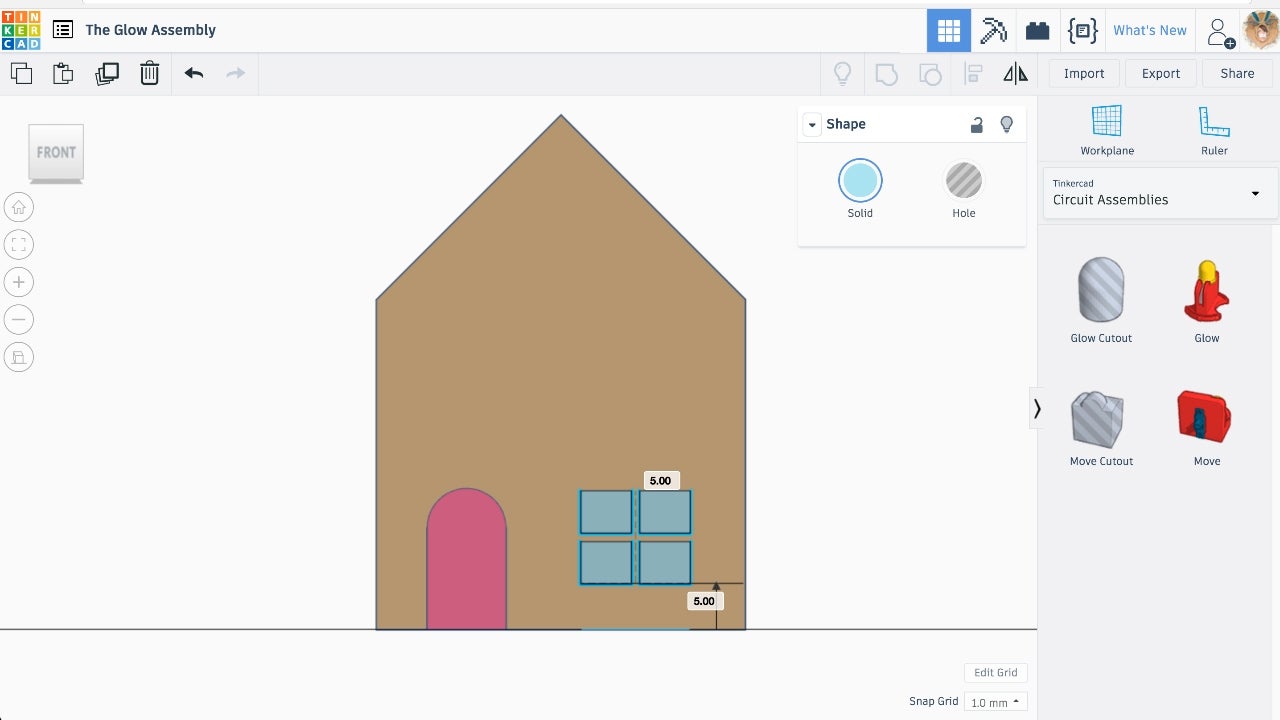Click the Import button
This screenshot has width=1280, height=720.
click(1084, 73)
